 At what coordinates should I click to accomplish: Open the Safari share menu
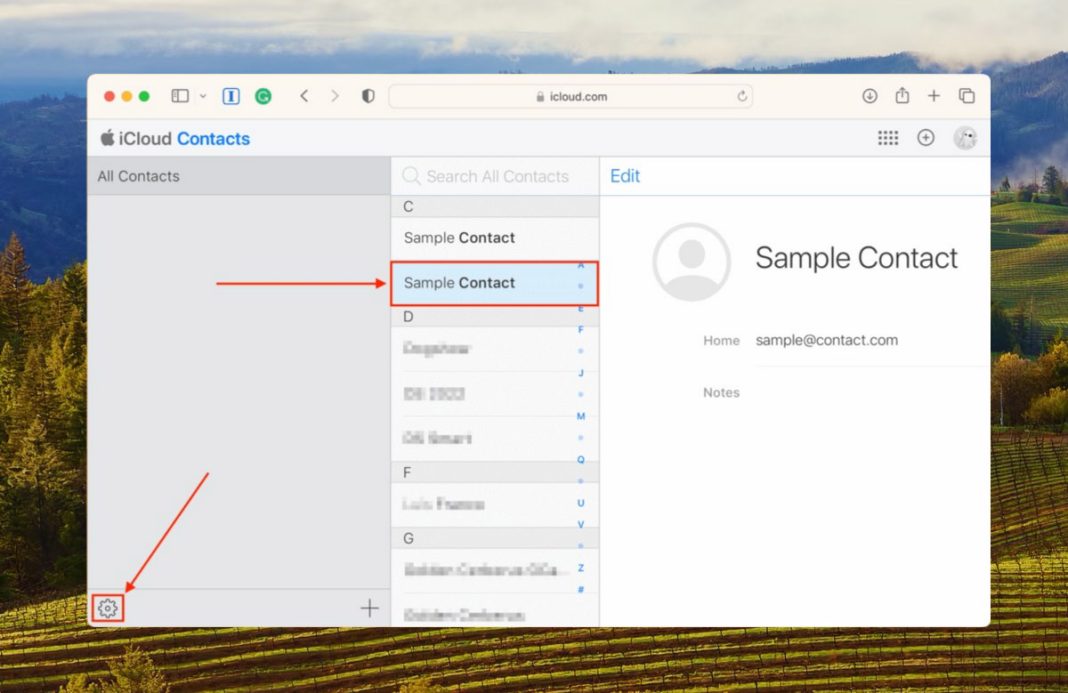click(x=902, y=96)
